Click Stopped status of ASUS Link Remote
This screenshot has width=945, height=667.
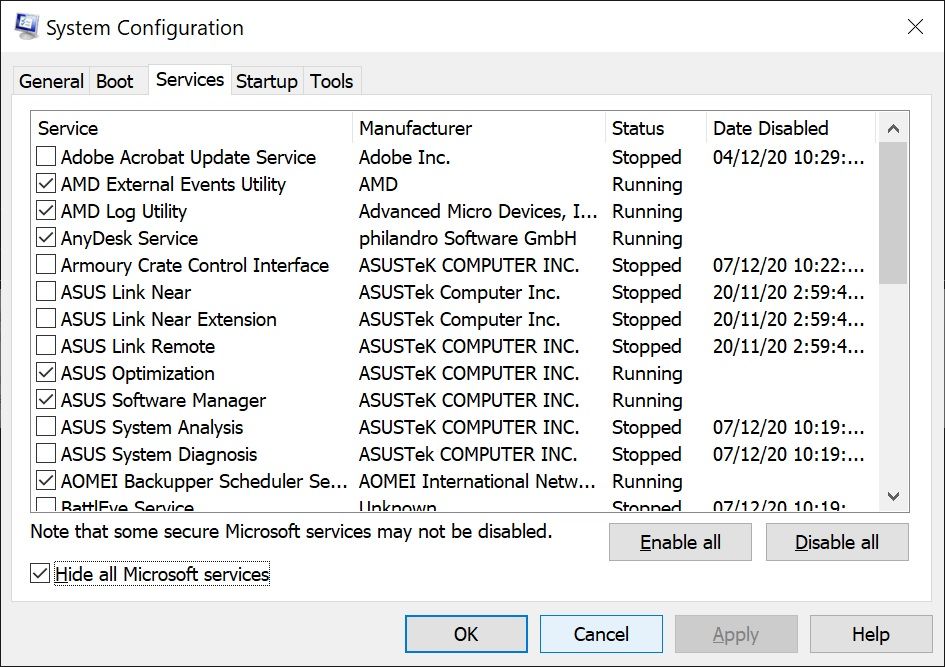coord(647,346)
